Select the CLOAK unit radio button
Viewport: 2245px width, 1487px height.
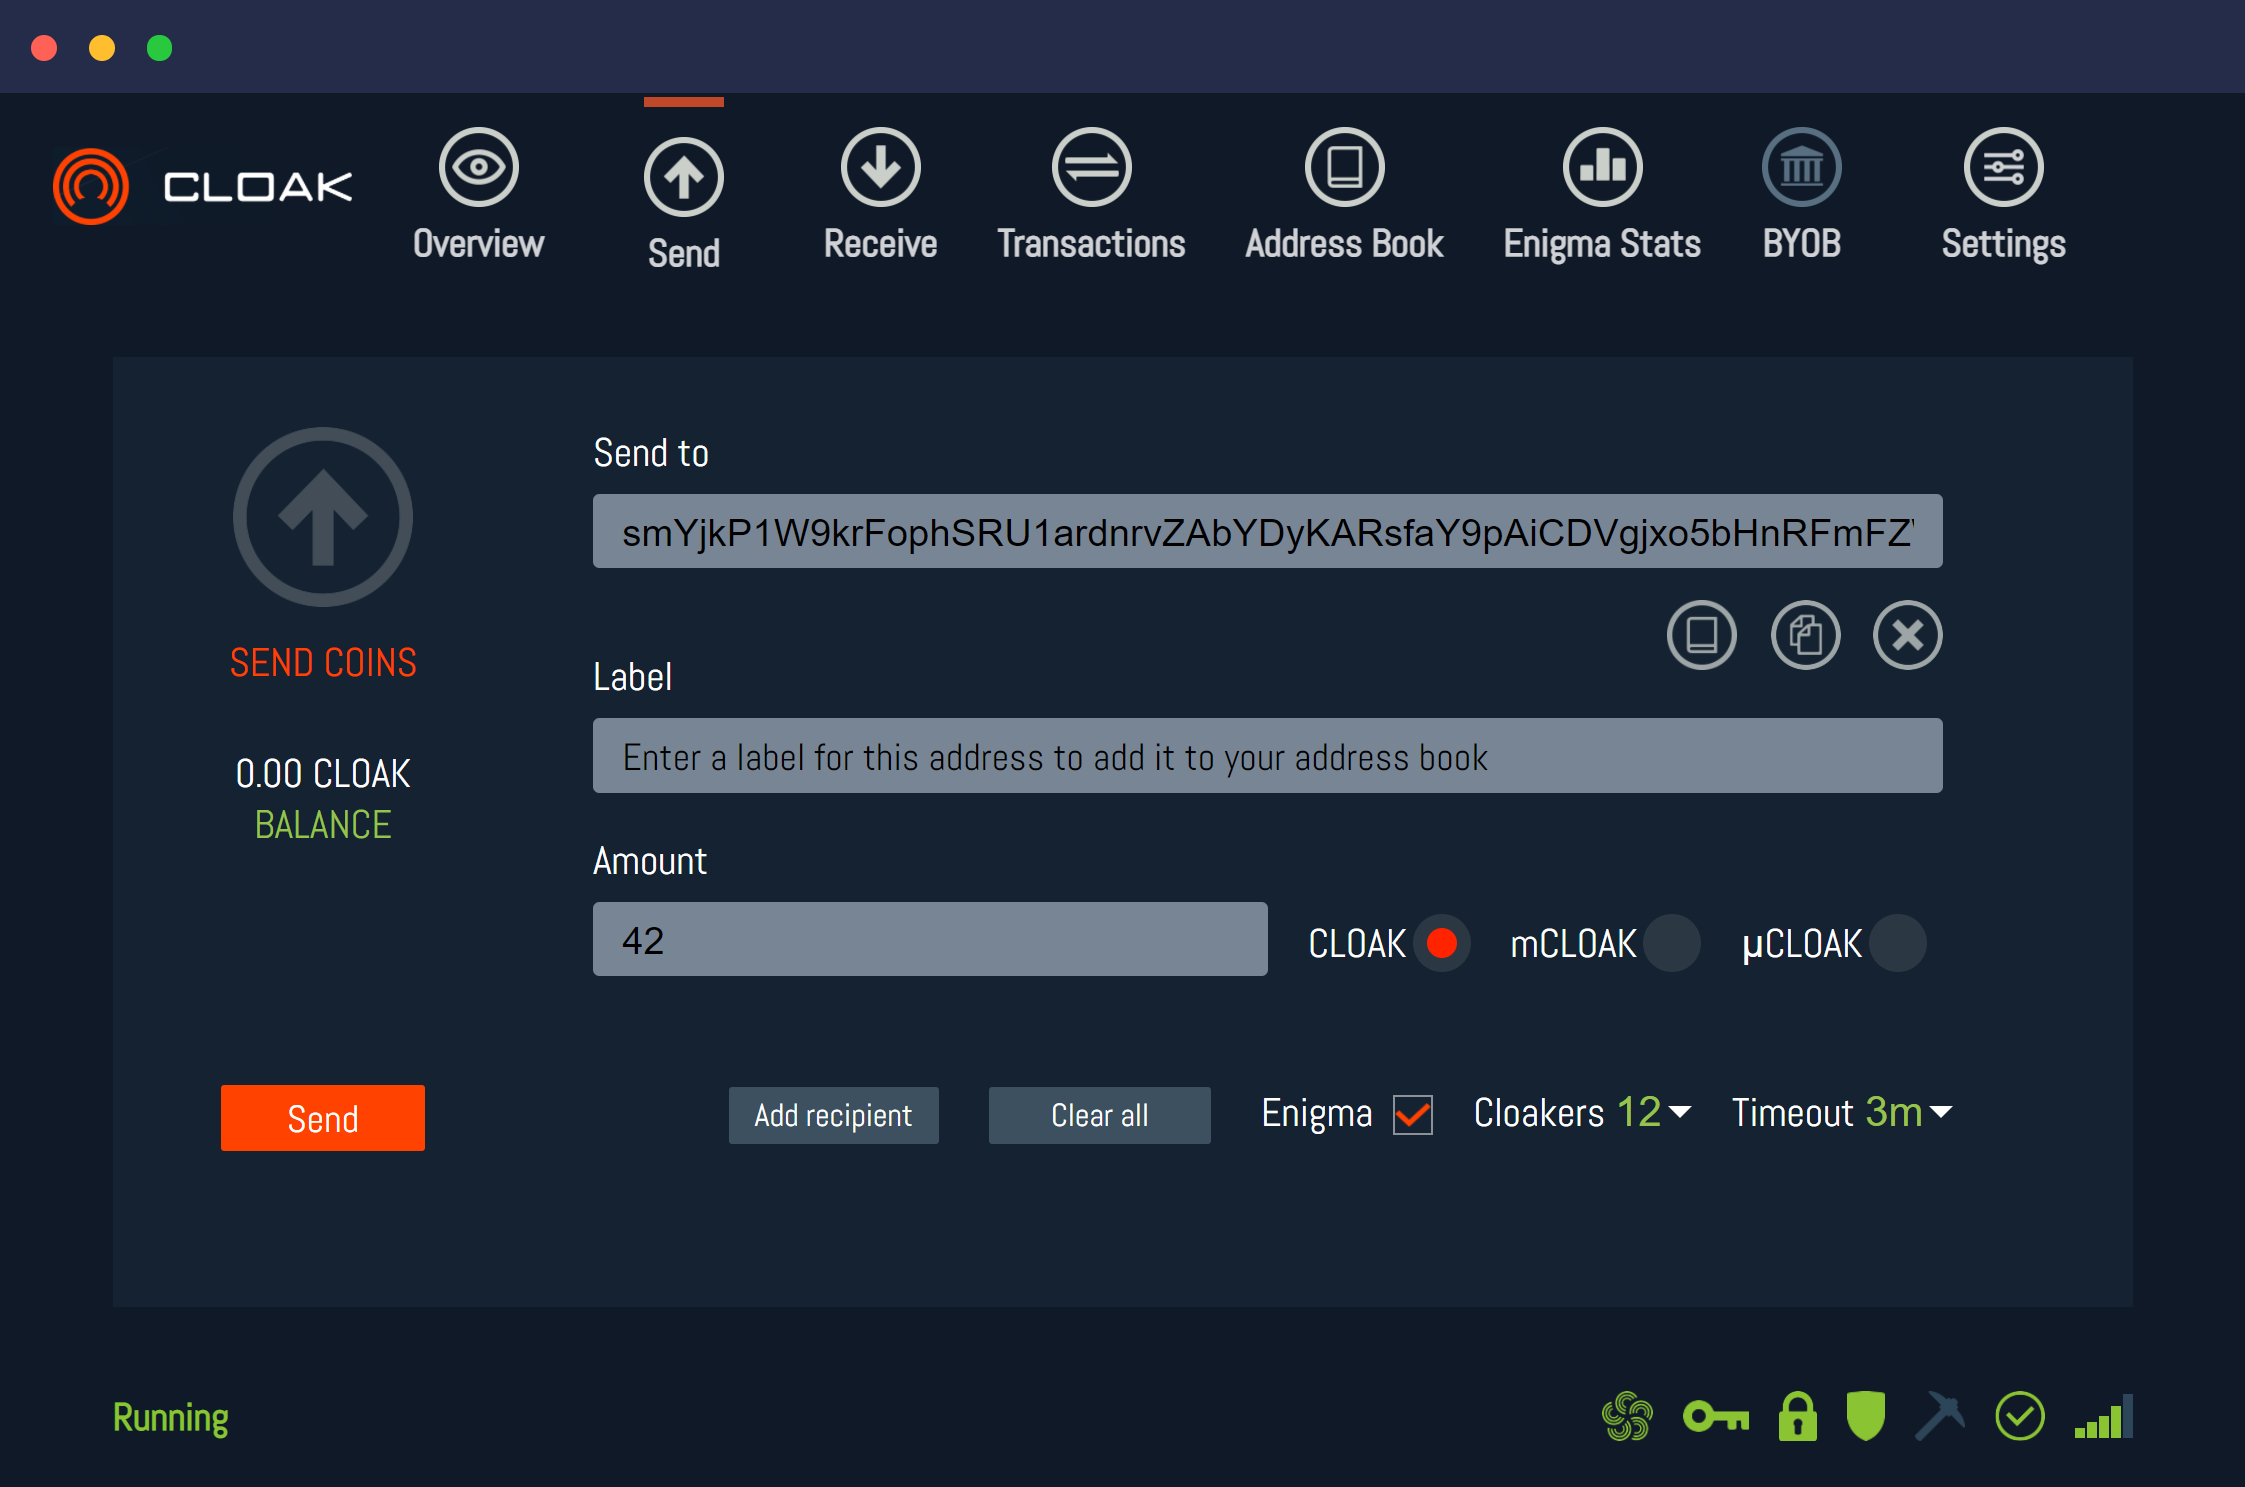coord(1442,943)
